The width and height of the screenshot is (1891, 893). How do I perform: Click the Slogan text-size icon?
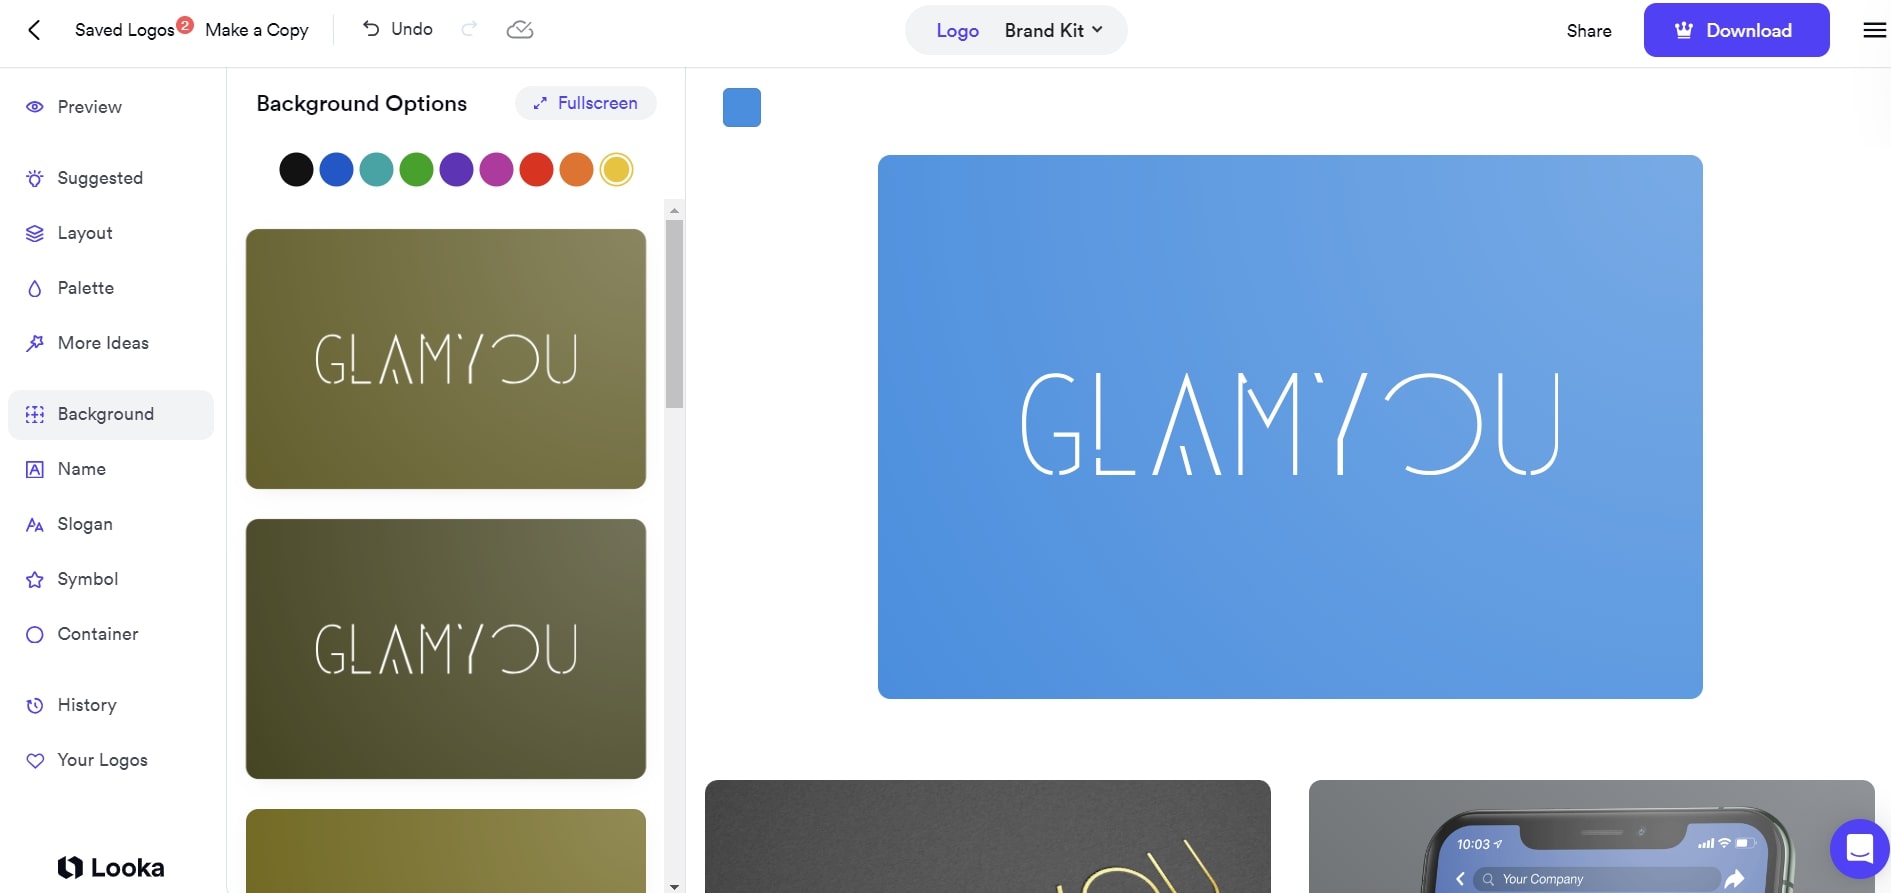coord(35,525)
